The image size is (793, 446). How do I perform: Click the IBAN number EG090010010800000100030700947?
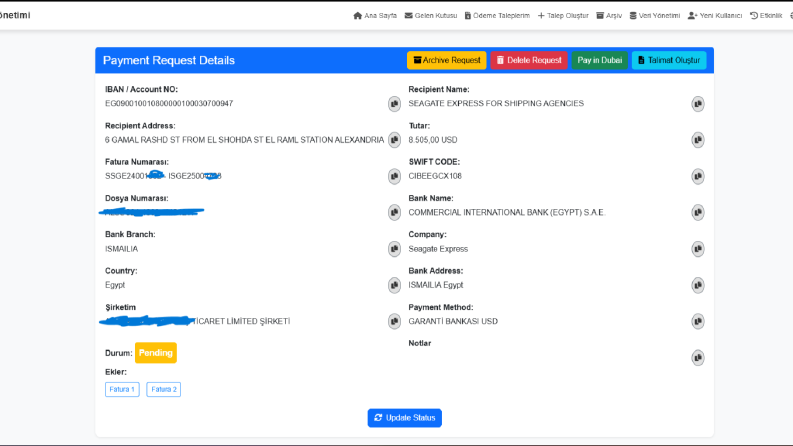coord(169,103)
